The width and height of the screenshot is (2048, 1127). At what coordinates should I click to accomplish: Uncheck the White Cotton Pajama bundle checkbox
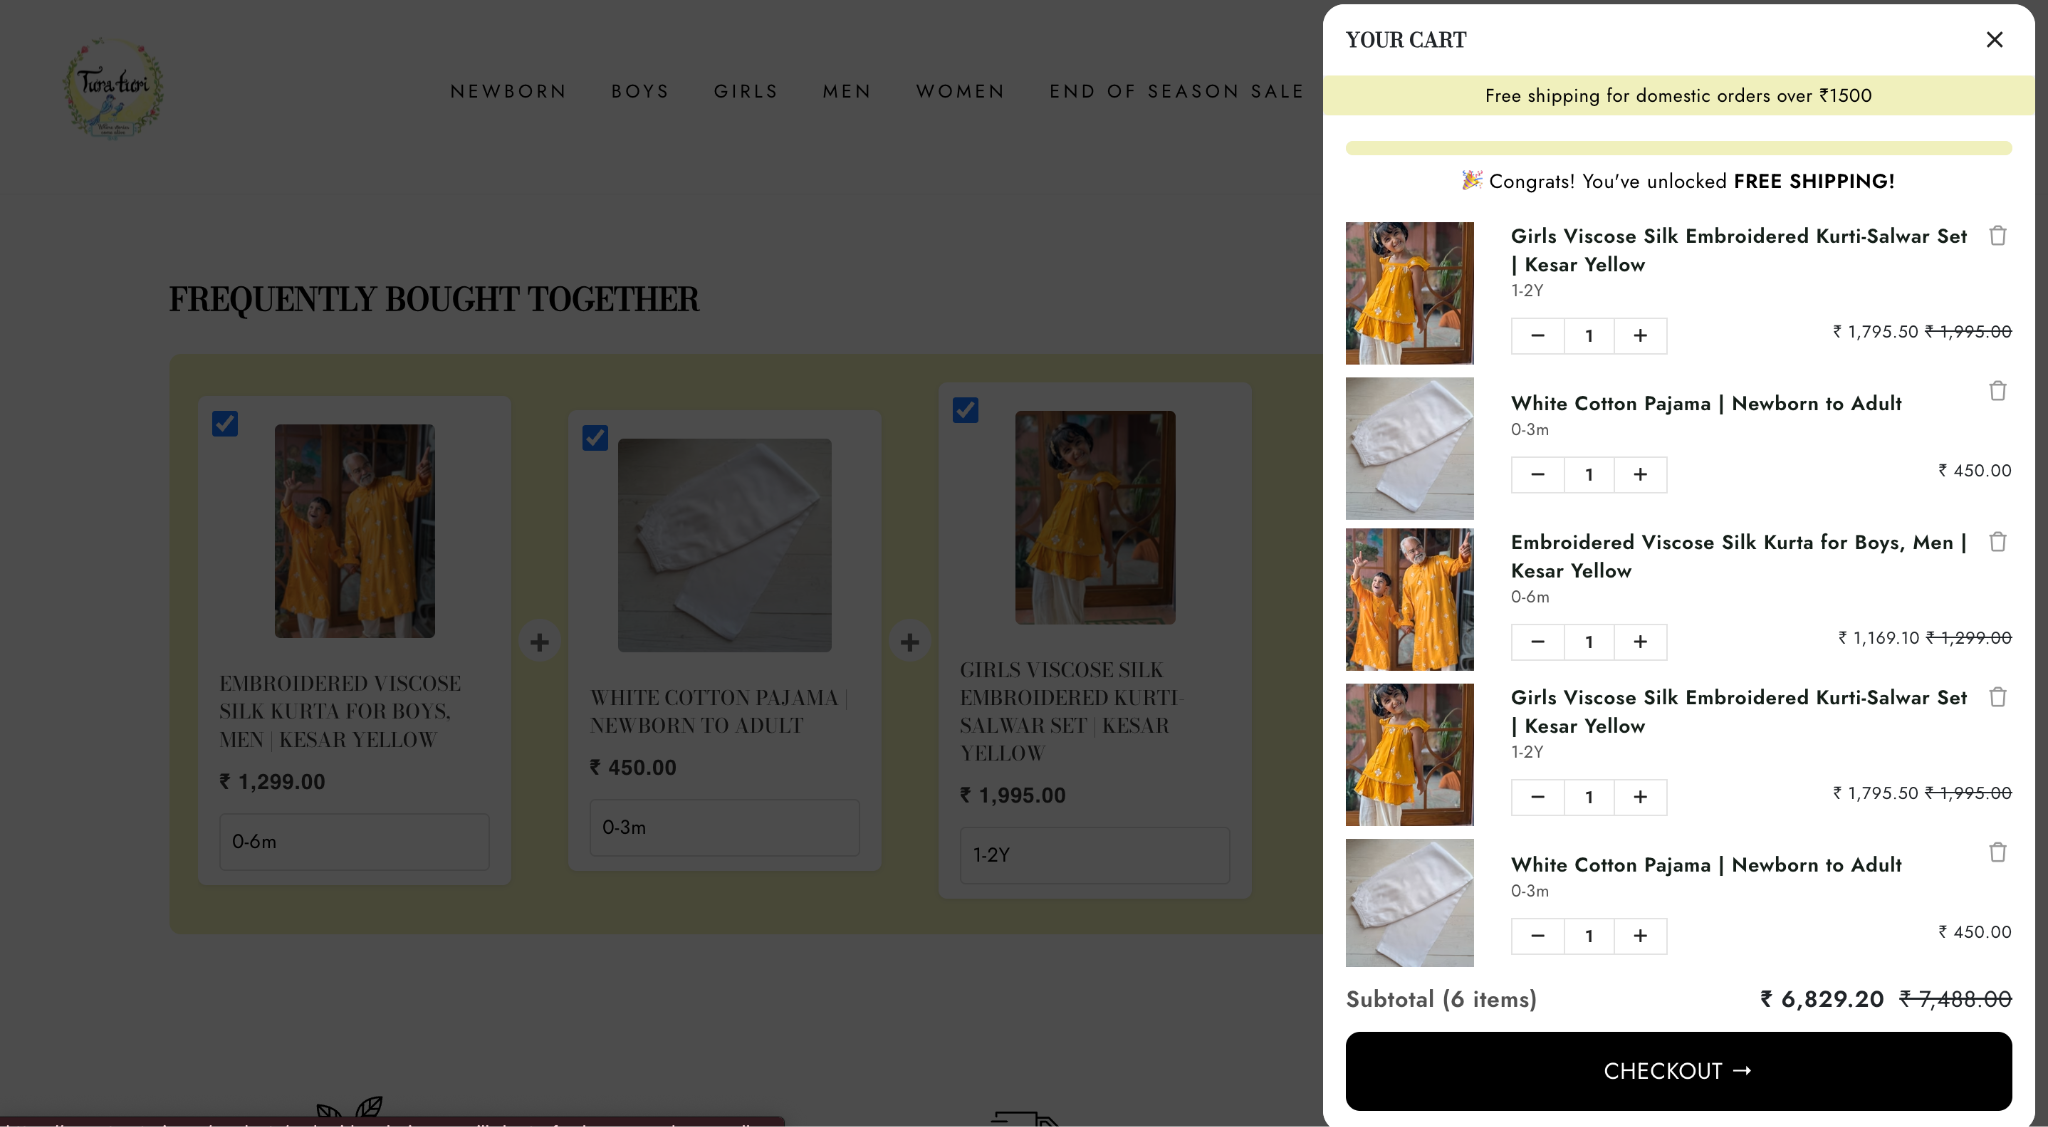595,438
